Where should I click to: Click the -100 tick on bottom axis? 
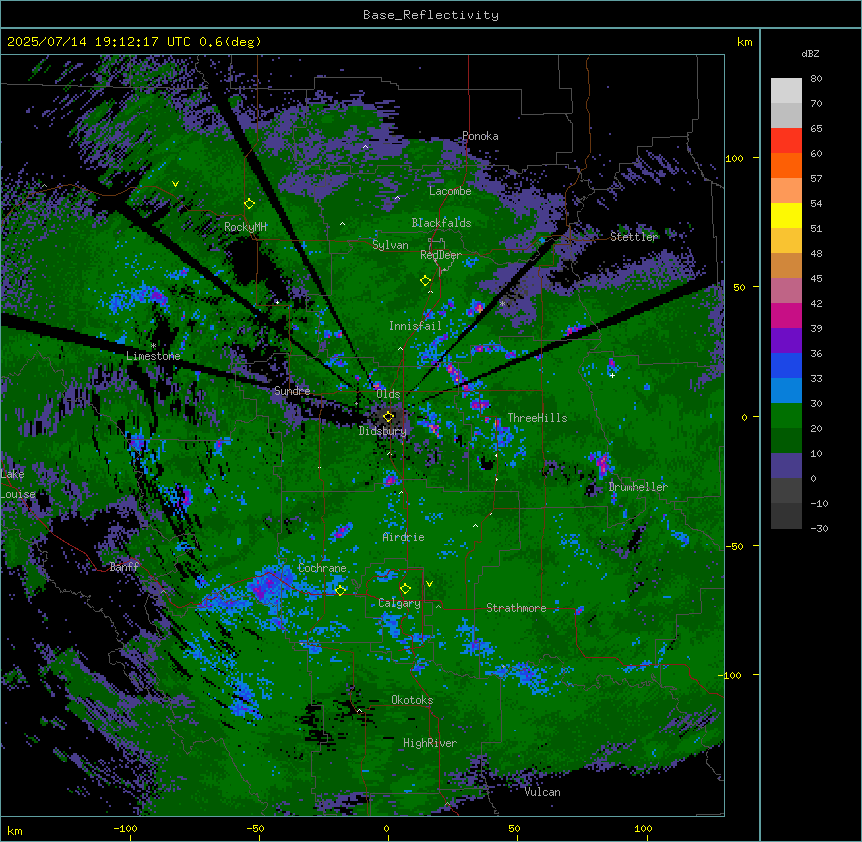pyautogui.click(x=126, y=828)
